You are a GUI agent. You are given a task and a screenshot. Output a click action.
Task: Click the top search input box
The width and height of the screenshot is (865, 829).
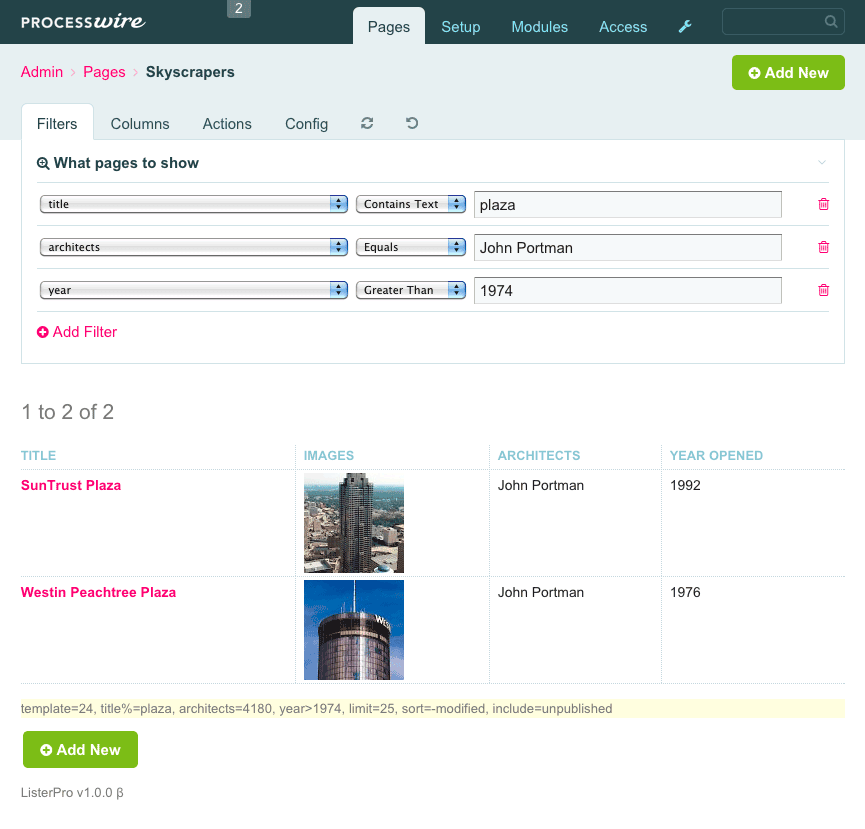(x=783, y=22)
